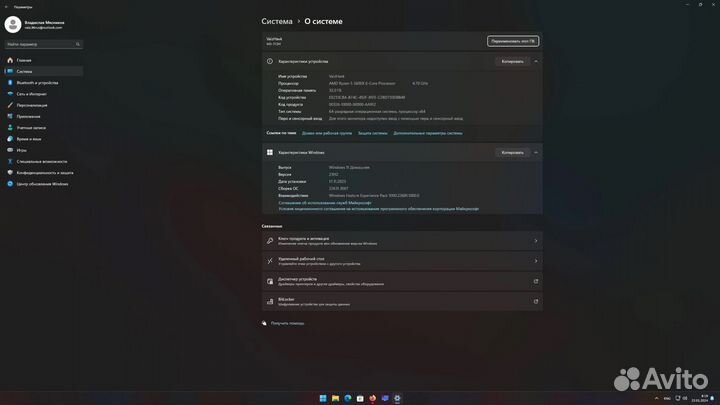Navigate to Система in the breadcrumb
This screenshot has height=405, width=720.
pyautogui.click(x=277, y=20)
